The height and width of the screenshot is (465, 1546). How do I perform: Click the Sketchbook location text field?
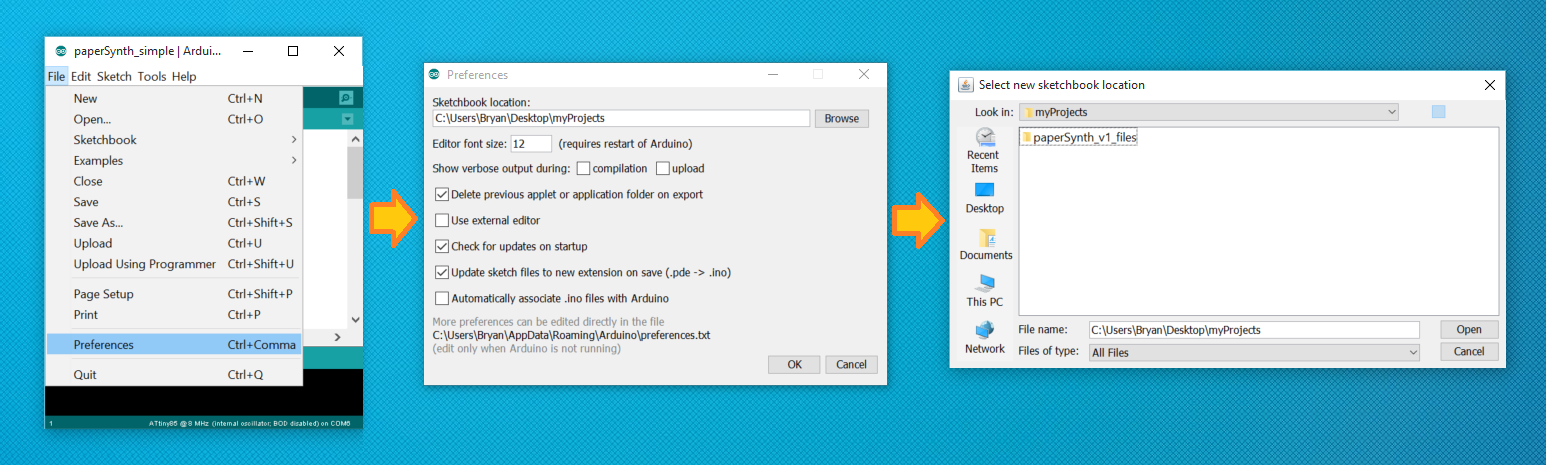[x=620, y=118]
